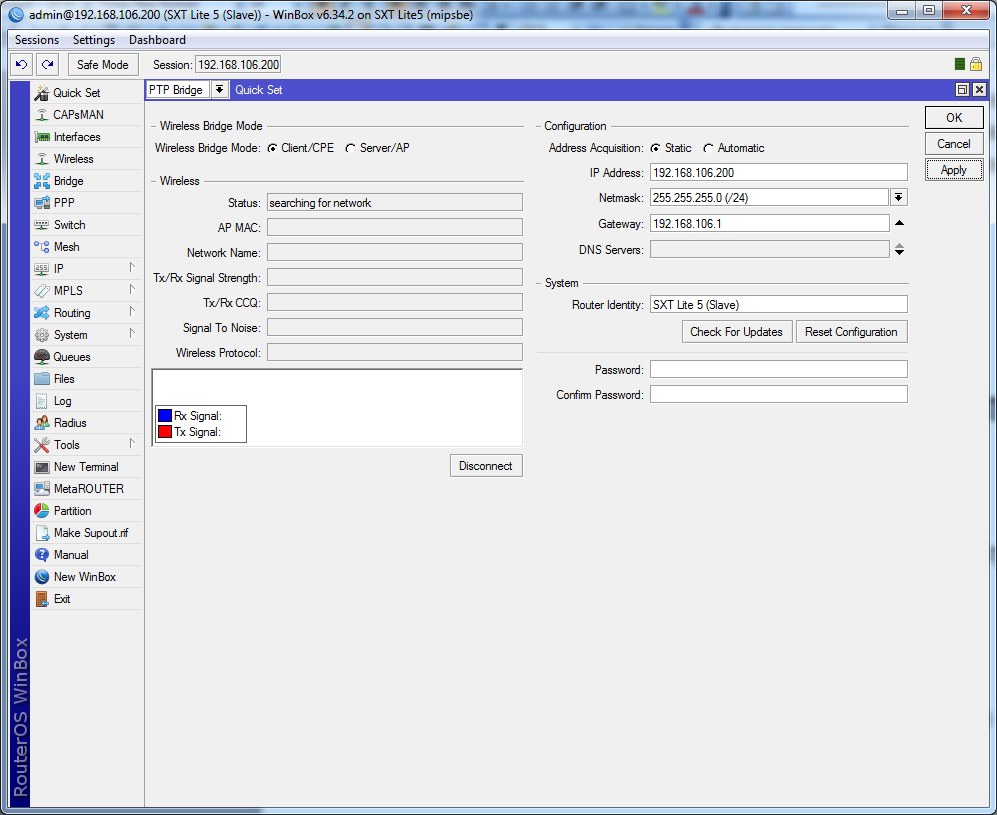Click the Undo arrow in toolbar
Viewport: 997px width, 815px height.
tap(22, 65)
